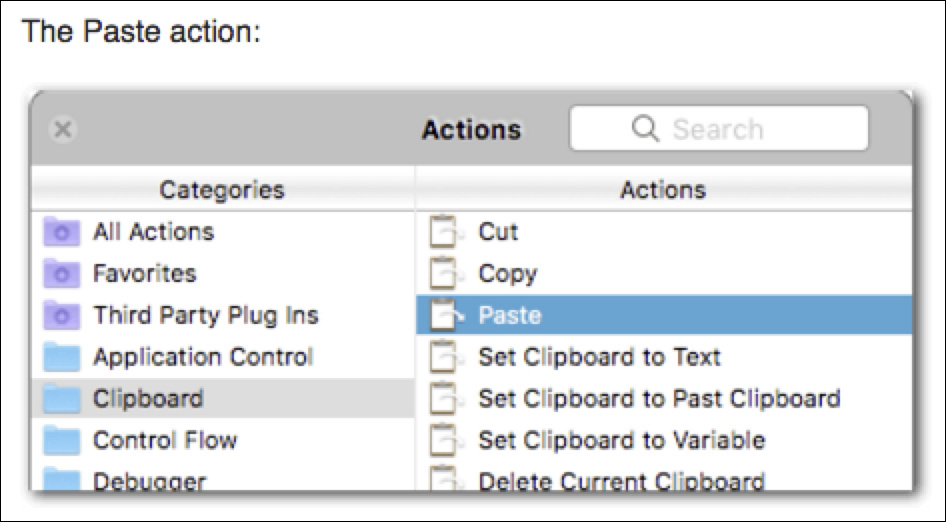
Task: Click the Copy action clipboard icon
Action: point(445,273)
